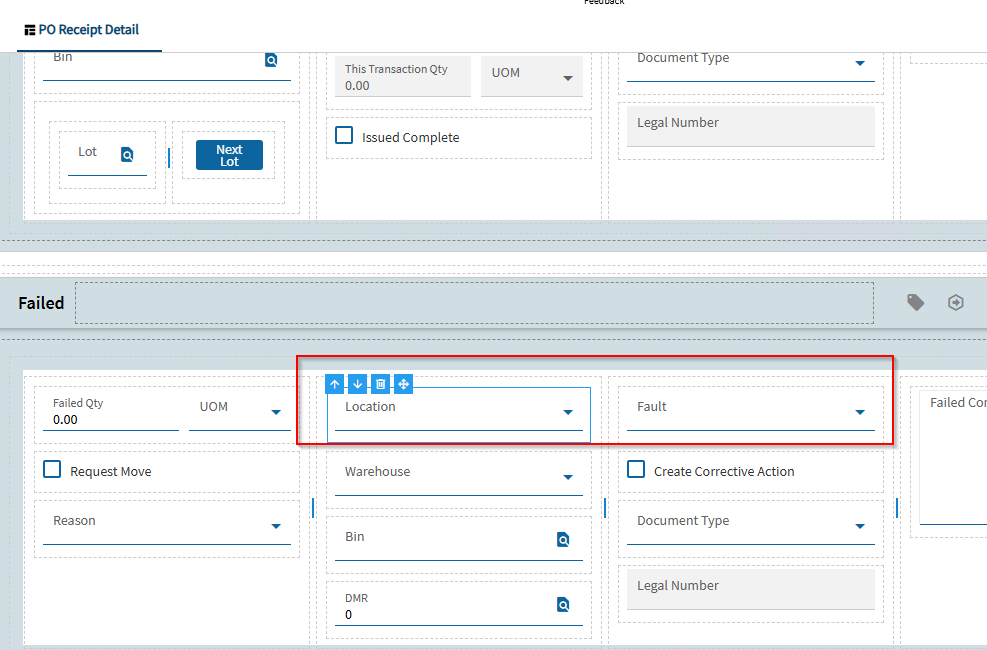Image resolution: width=987 pixels, height=650 pixels.
Task: Toggle the Issued Complete checkbox
Action: point(344,135)
